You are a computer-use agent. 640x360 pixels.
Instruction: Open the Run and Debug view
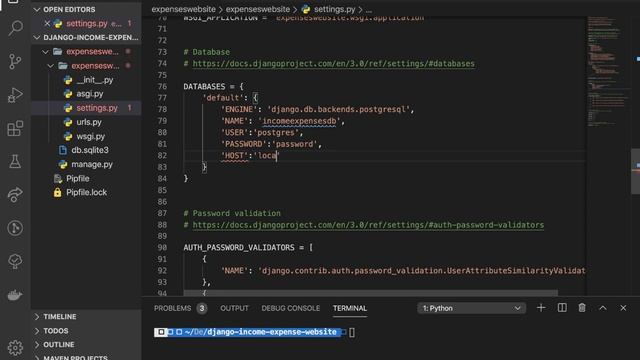pos(15,95)
